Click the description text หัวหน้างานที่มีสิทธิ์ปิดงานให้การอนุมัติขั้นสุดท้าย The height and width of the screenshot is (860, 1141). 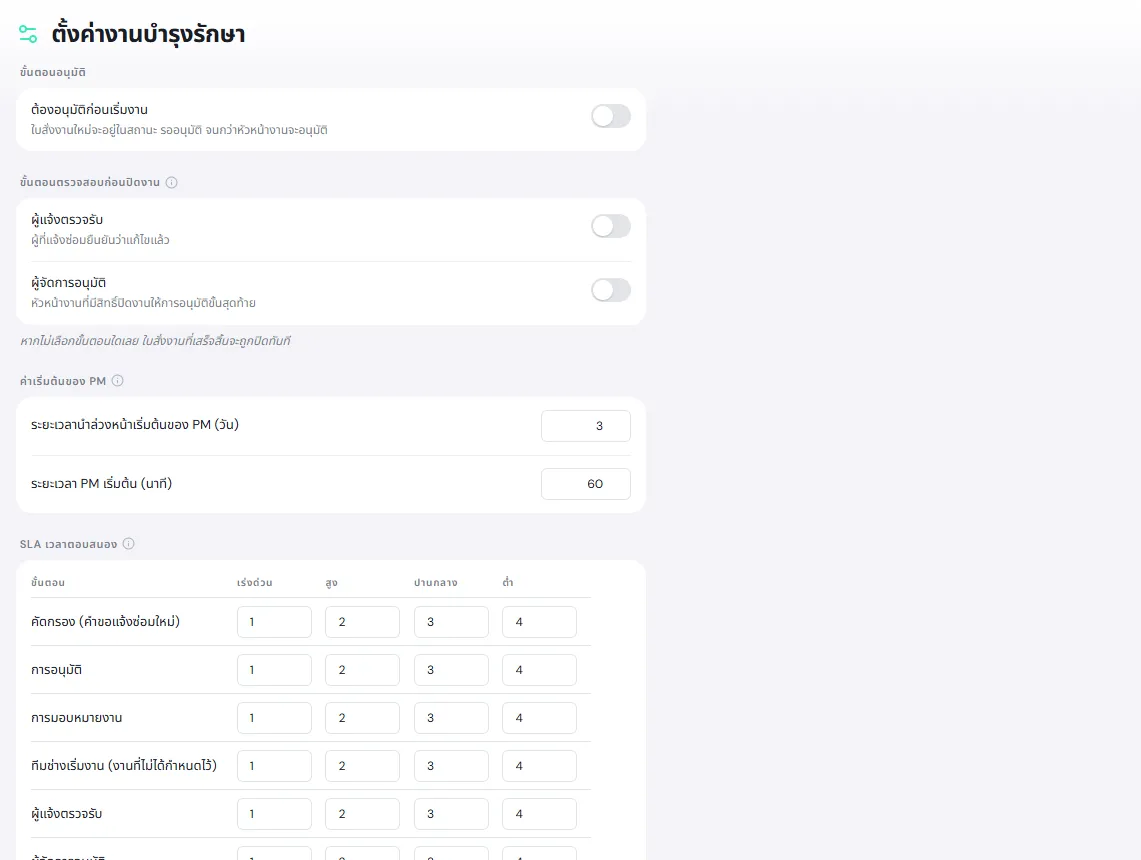[143, 303]
